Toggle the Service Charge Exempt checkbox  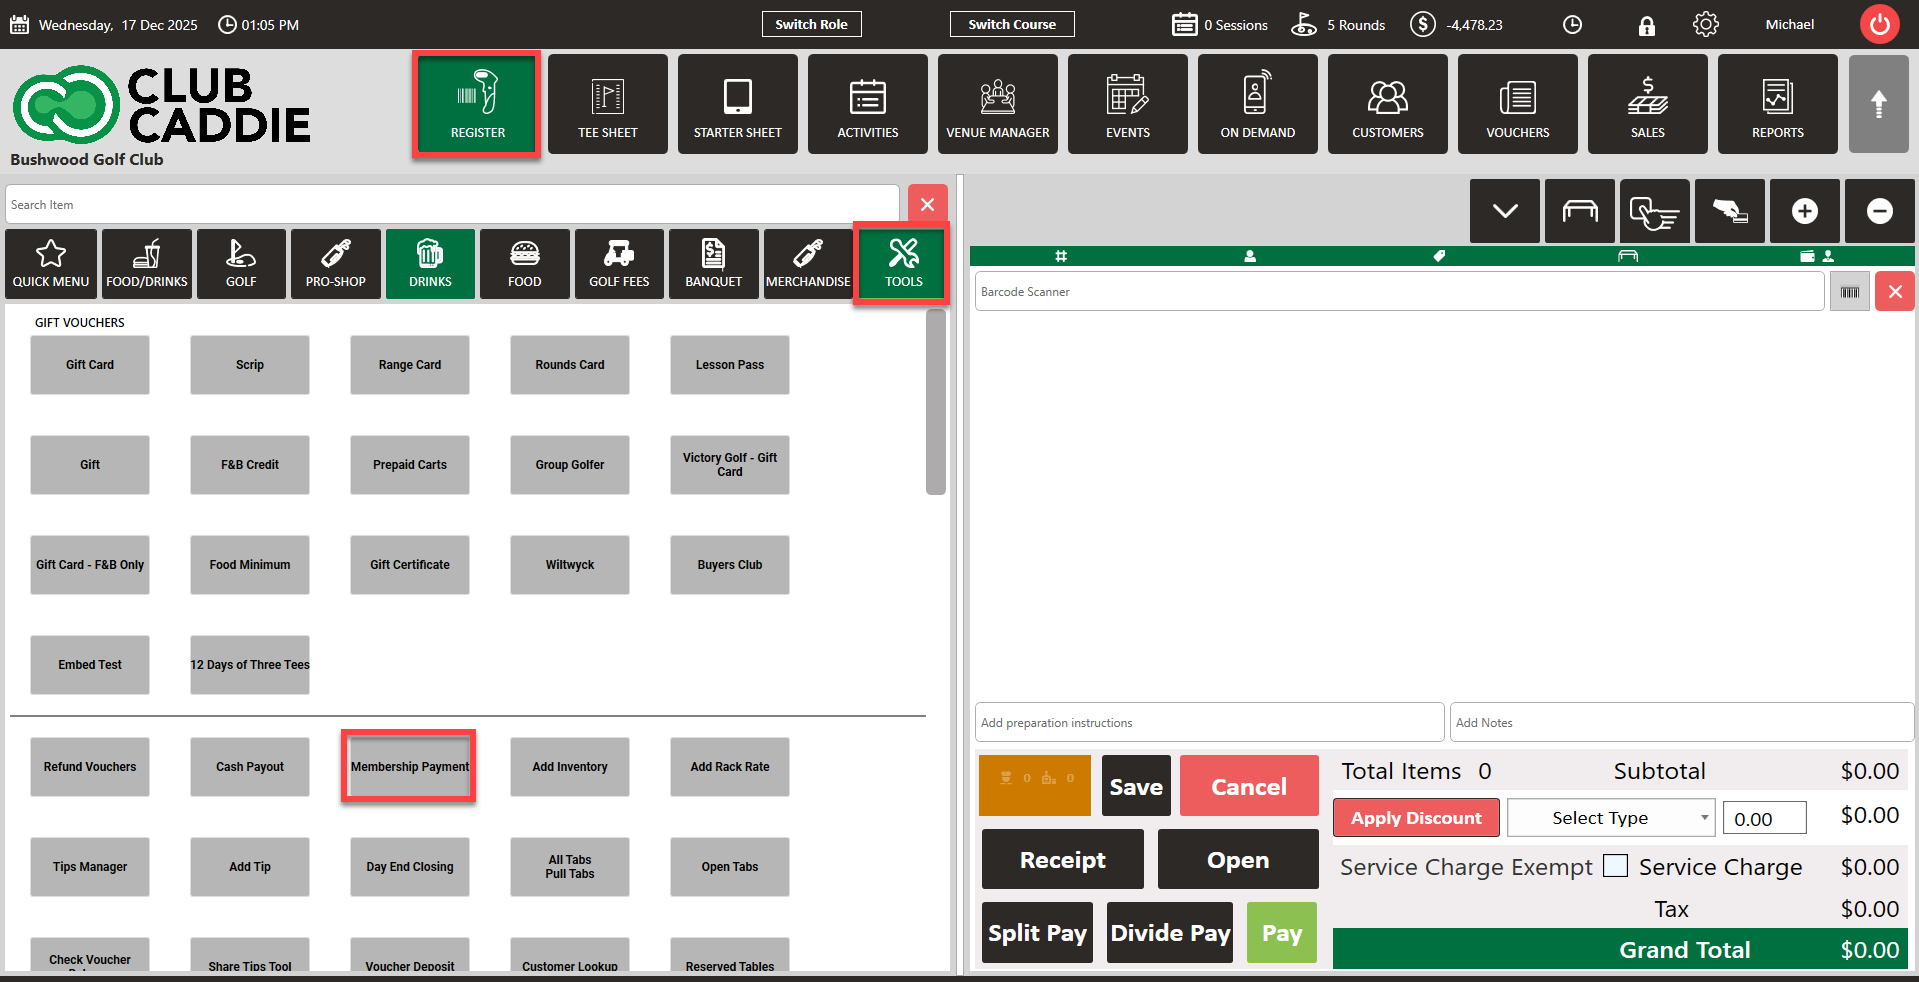click(1615, 866)
